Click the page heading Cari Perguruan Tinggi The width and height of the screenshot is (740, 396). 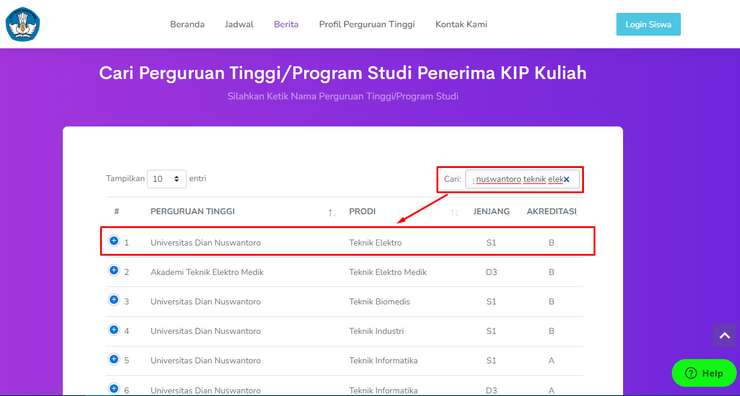[343, 73]
